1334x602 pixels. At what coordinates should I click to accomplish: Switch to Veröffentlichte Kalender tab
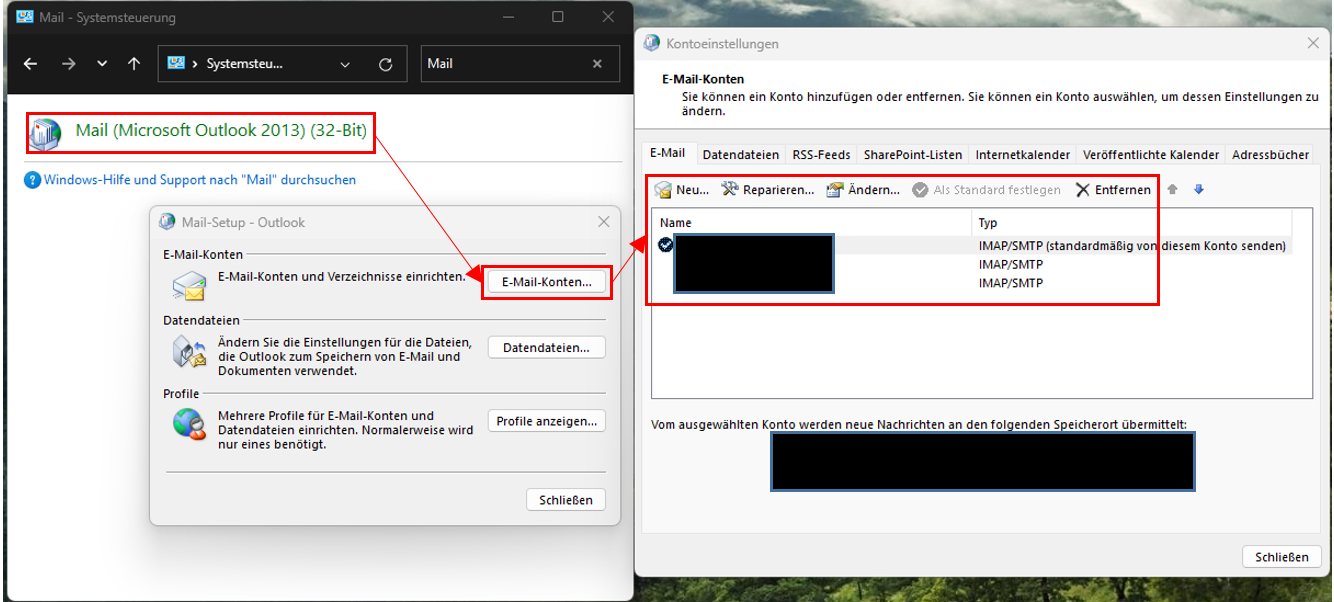click(1151, 155)
